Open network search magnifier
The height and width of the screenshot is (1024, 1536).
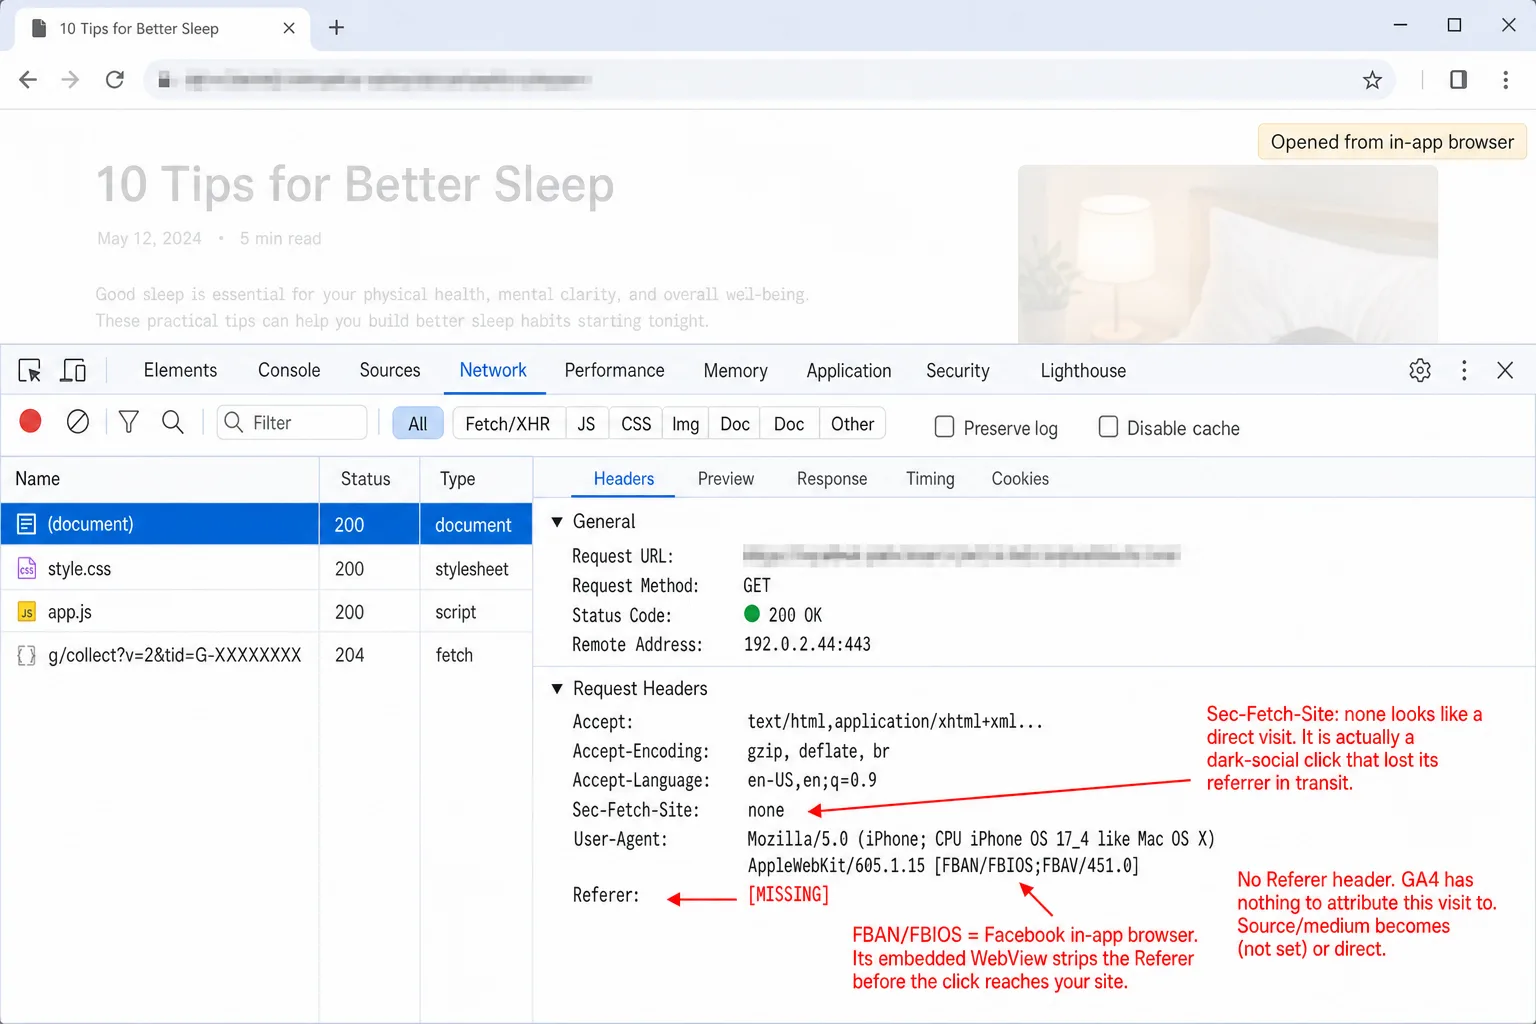tap(173, 422)
